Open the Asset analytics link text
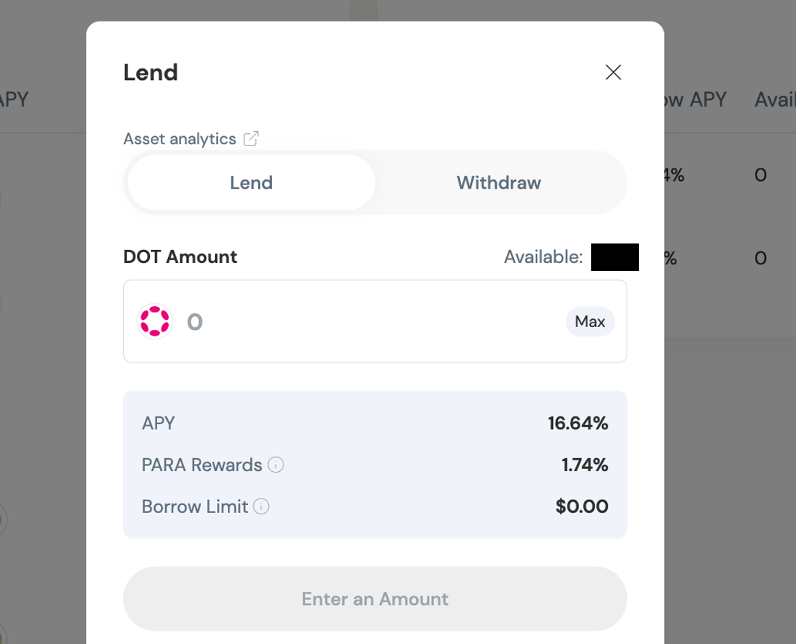 click(x=179, y=139)
